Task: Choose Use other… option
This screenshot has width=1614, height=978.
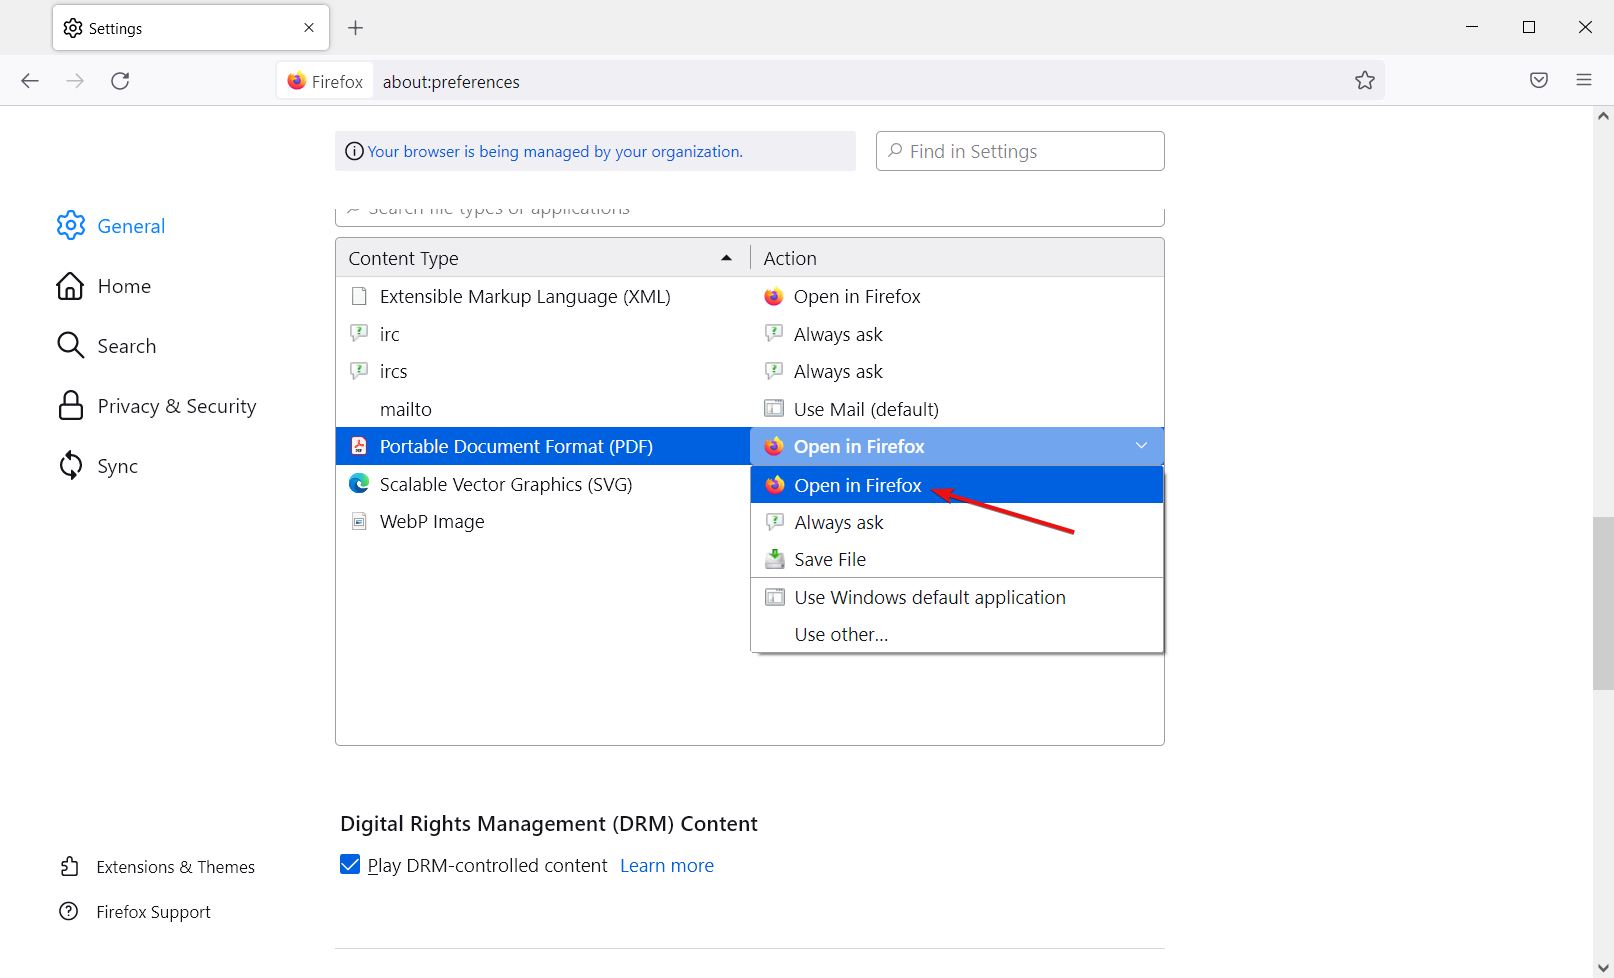Action: pos(957,634)
